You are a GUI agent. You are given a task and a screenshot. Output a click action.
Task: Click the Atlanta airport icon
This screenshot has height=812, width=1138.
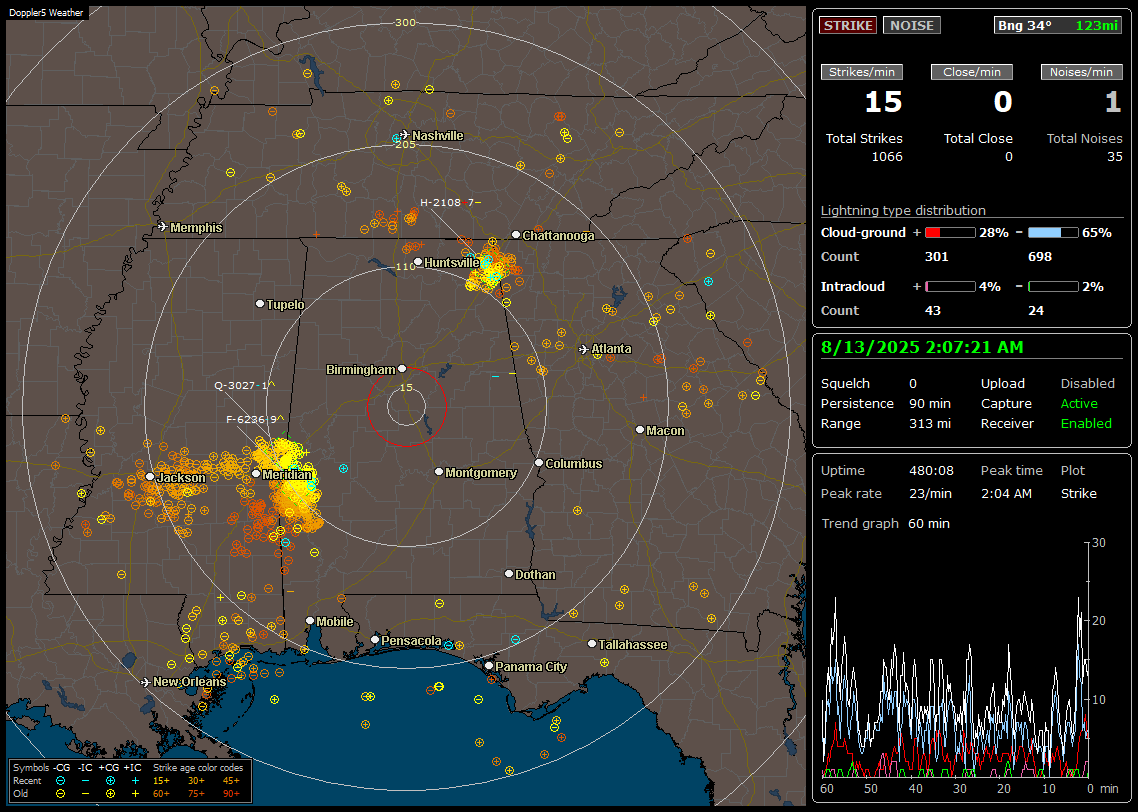coord(584,349)
